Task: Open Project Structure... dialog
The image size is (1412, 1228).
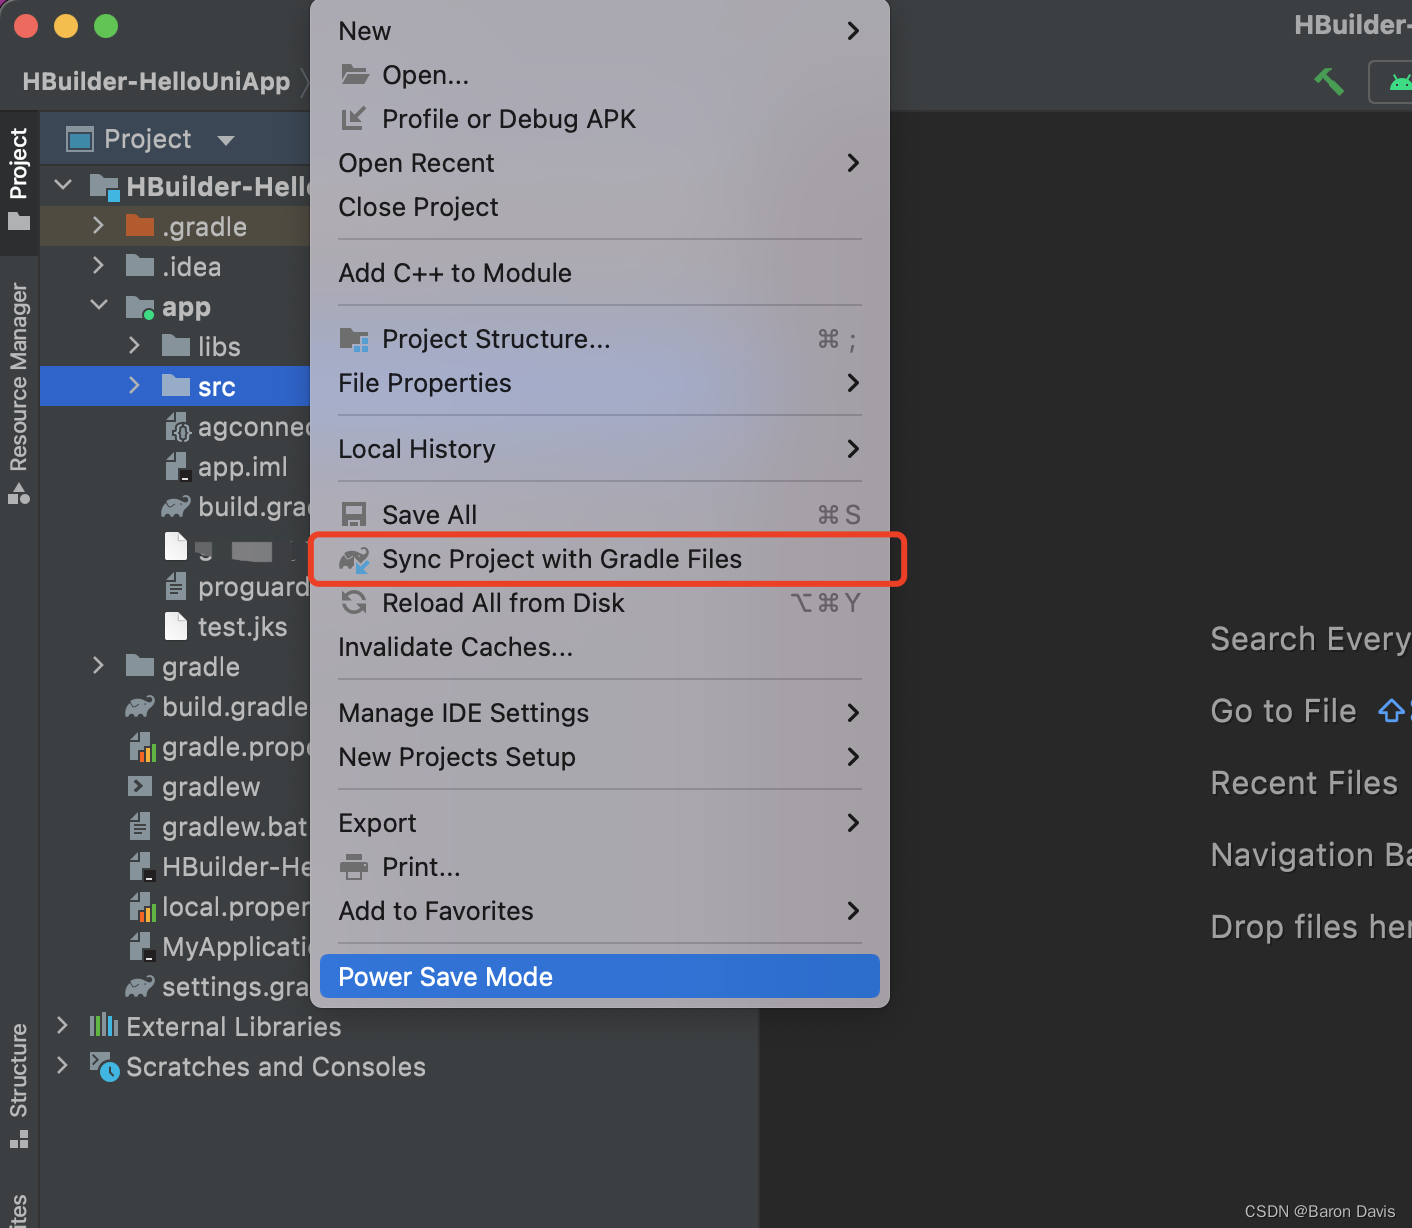Action: pos(600,340)
